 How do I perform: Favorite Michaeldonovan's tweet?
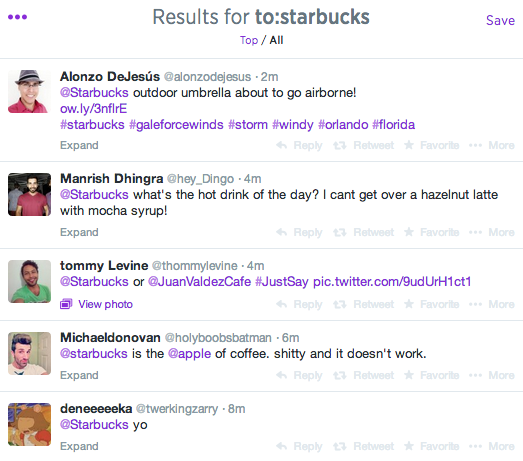[431, 376]
